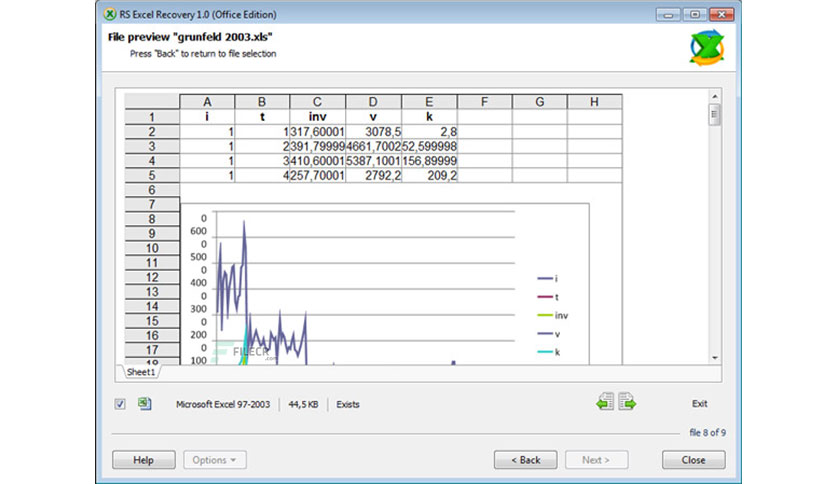Screen dimensions: 836x484
Task: Switch to the Sheet1 tab
Action: (x=141, y=372)
